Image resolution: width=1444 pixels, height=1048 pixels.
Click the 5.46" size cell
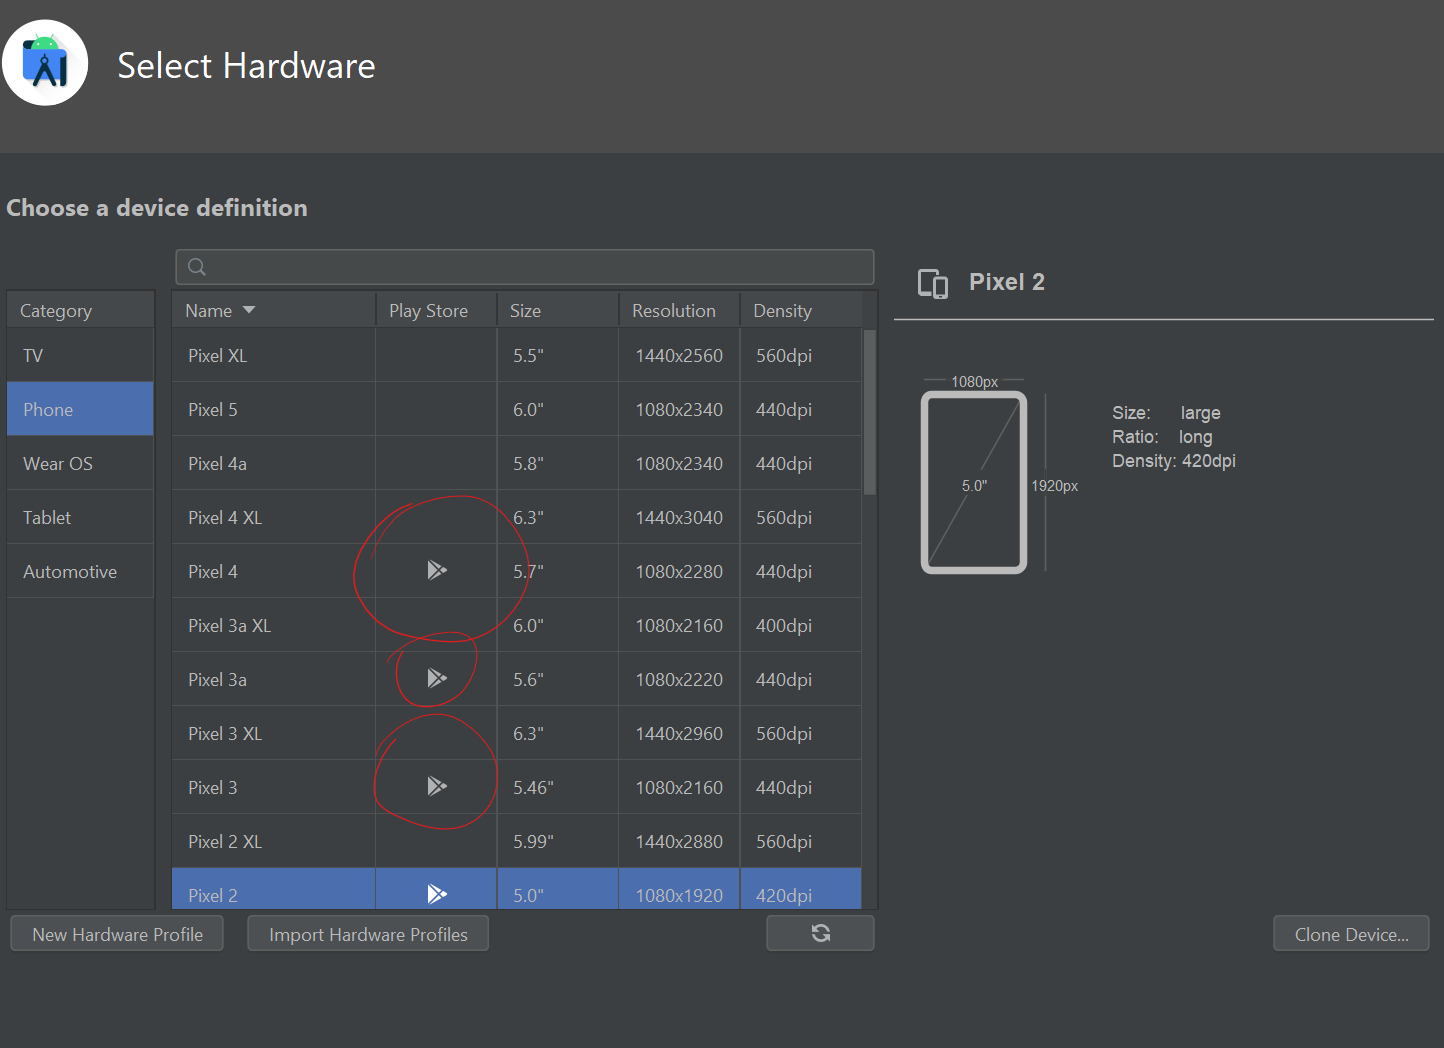tap(557, 787)
